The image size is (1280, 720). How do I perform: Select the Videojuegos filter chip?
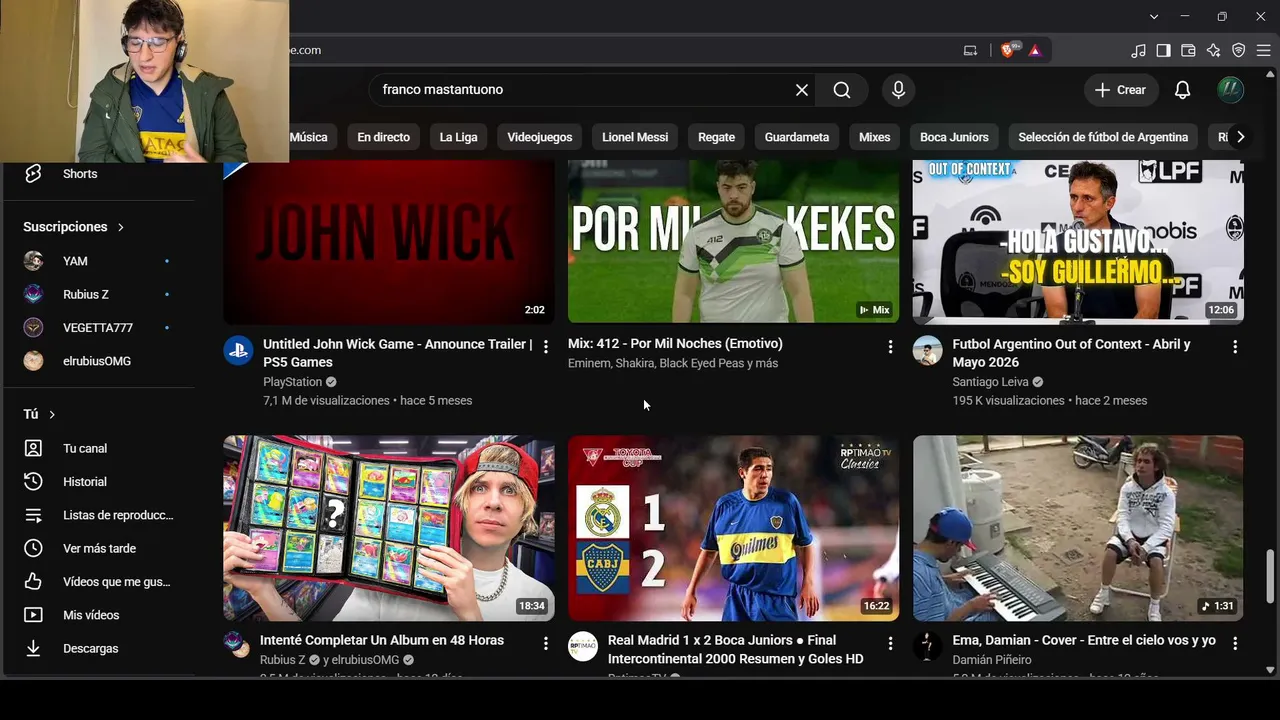[x=540, y=137]
